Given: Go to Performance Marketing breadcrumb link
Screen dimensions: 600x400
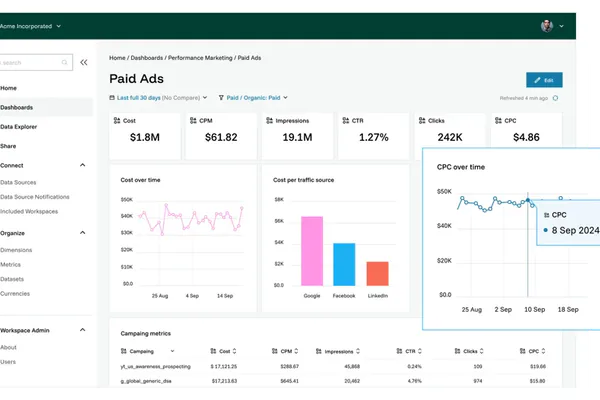Looking at the screenshot, I should [x=200, y=58].
